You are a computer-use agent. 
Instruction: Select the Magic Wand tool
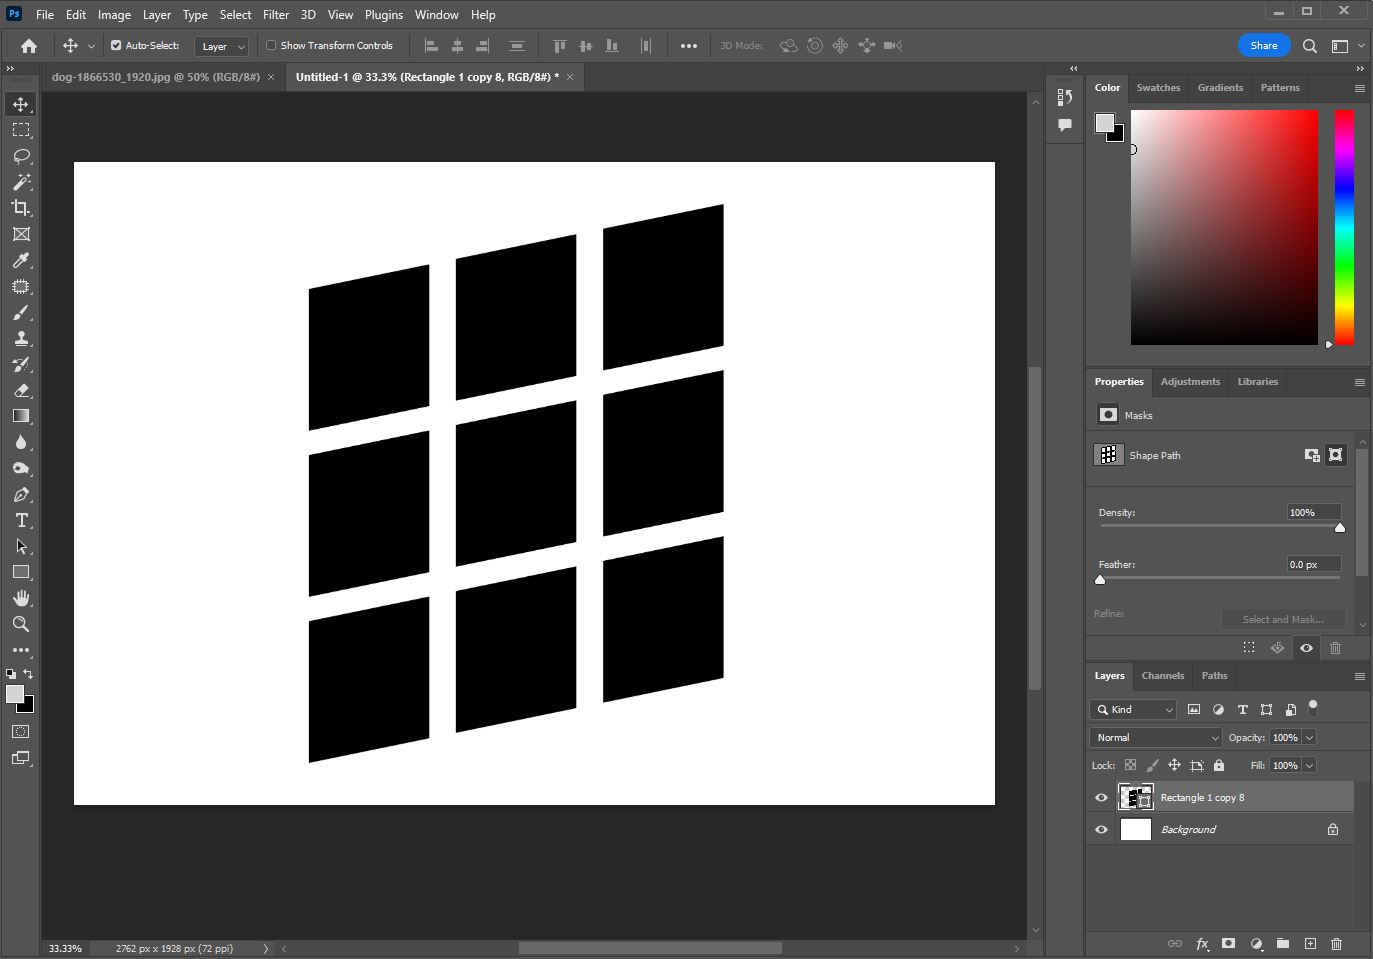point(21,182)
